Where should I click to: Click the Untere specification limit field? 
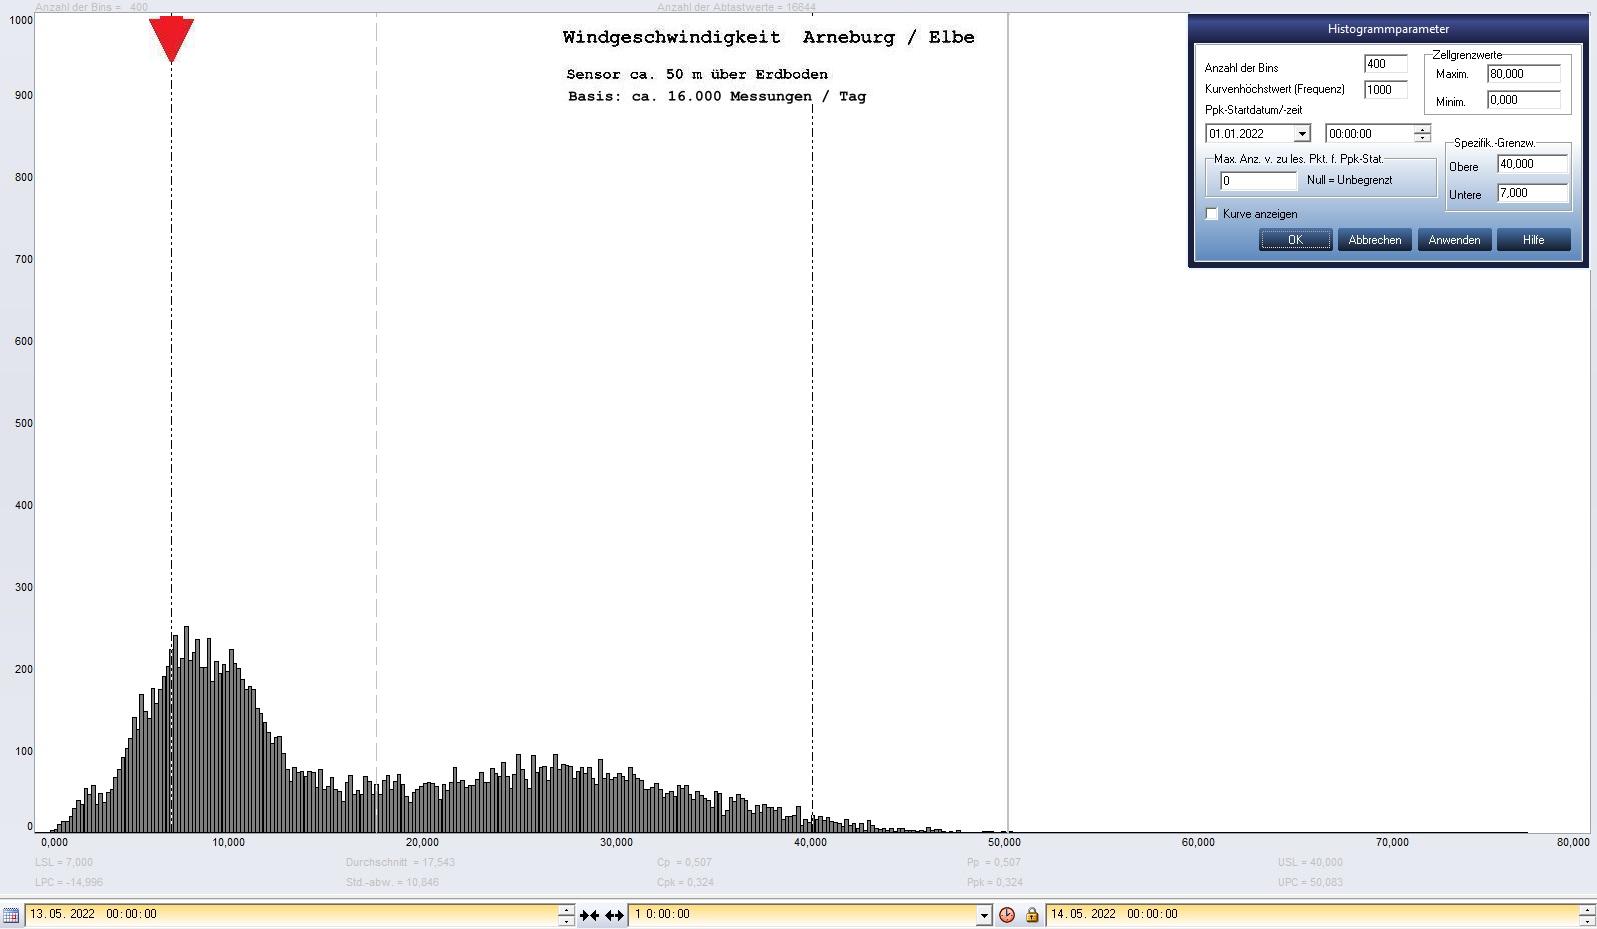pos(1531,193)
